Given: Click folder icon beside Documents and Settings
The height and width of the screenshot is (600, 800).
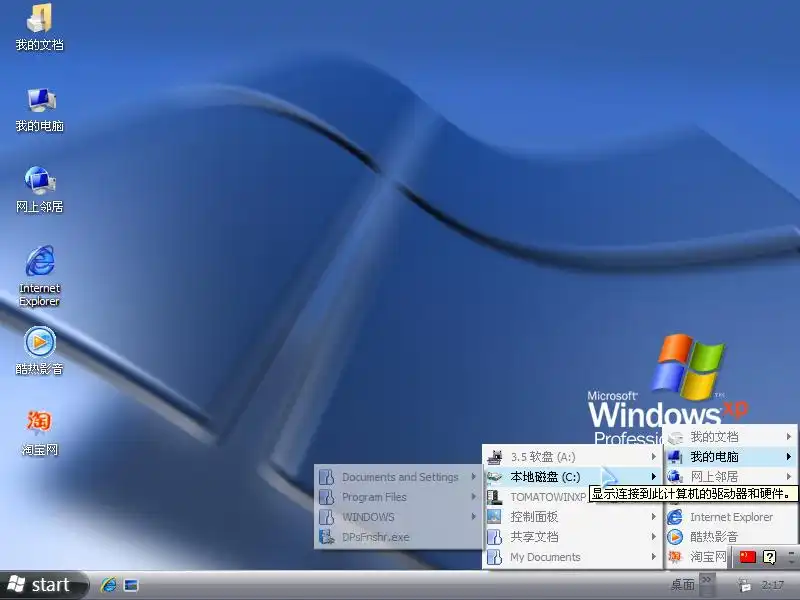Looking at the screenshot, I should tap(327, 477).
